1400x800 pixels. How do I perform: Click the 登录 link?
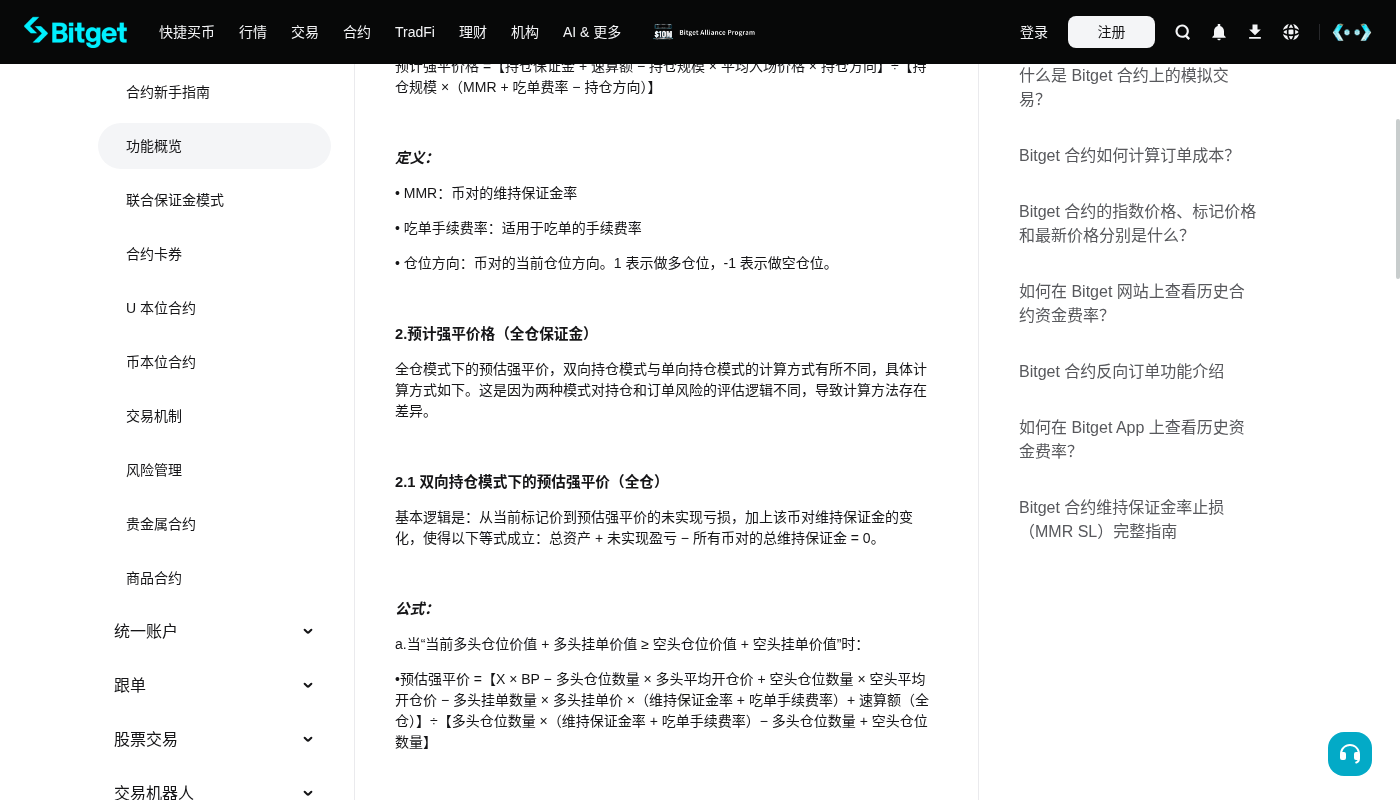point(1034,32)
